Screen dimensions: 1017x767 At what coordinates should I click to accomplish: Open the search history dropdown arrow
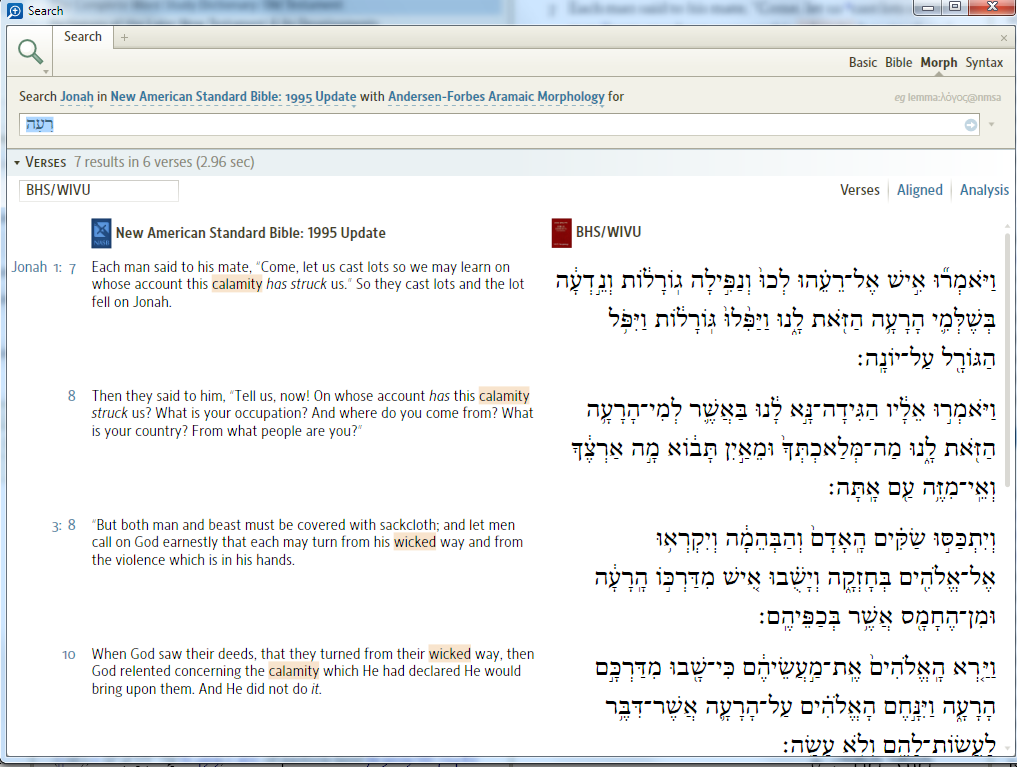pos(991,124)
